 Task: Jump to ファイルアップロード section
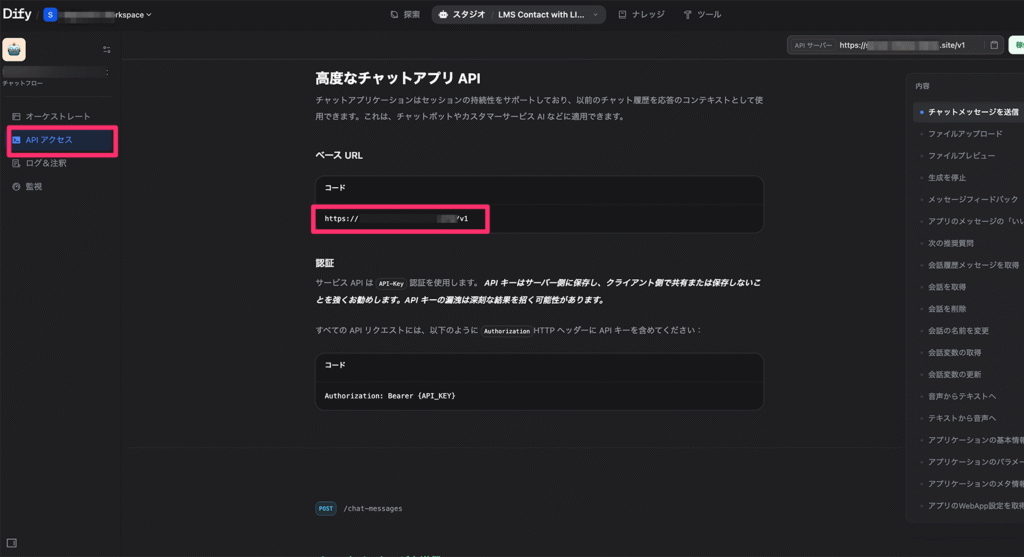click(965, 134)
